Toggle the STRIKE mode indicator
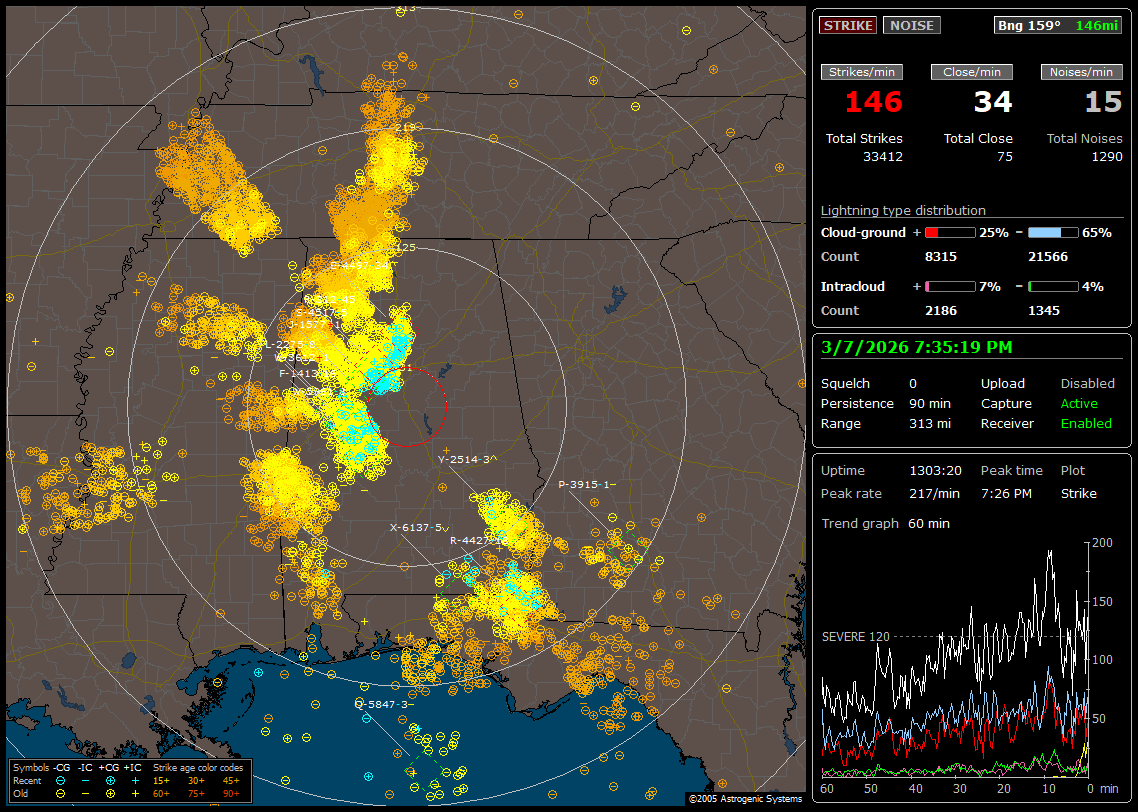This screenshot has height=812, width=1138. (x=848, y=25)
